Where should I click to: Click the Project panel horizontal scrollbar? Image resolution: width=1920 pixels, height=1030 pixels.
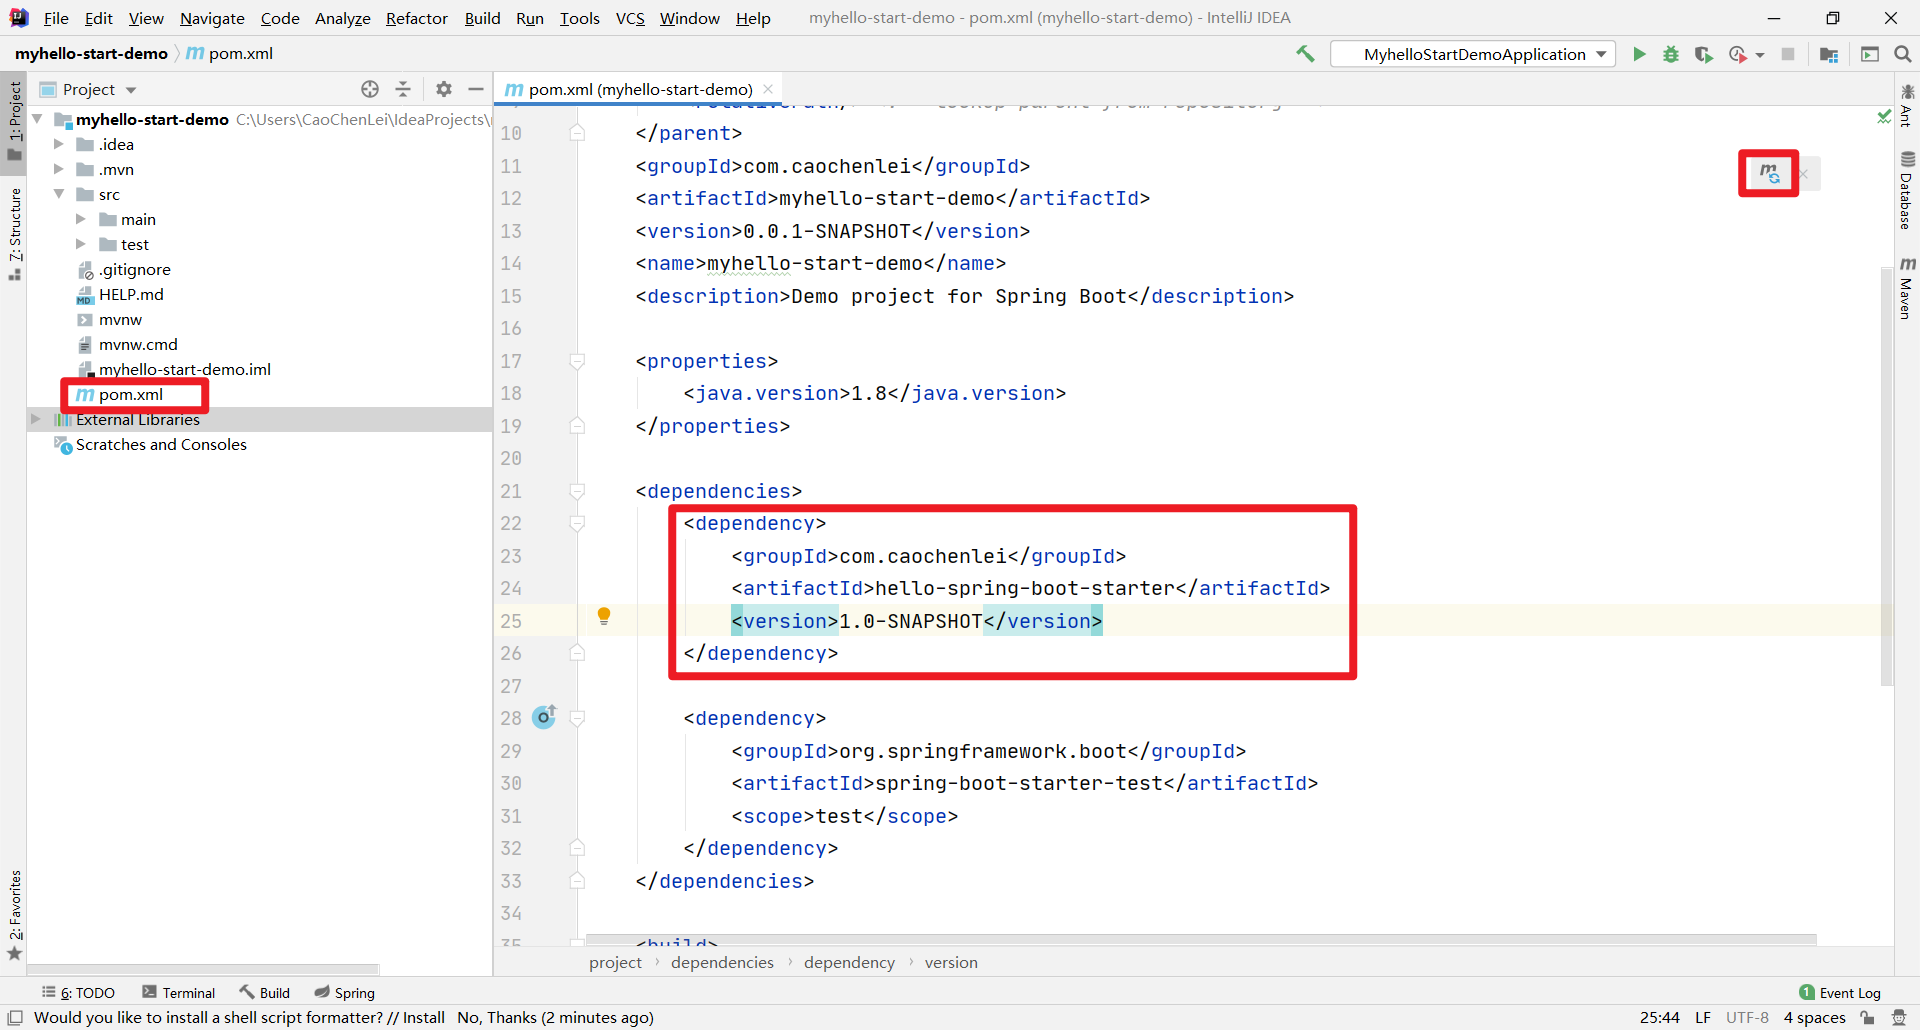(x=203, y=968)
